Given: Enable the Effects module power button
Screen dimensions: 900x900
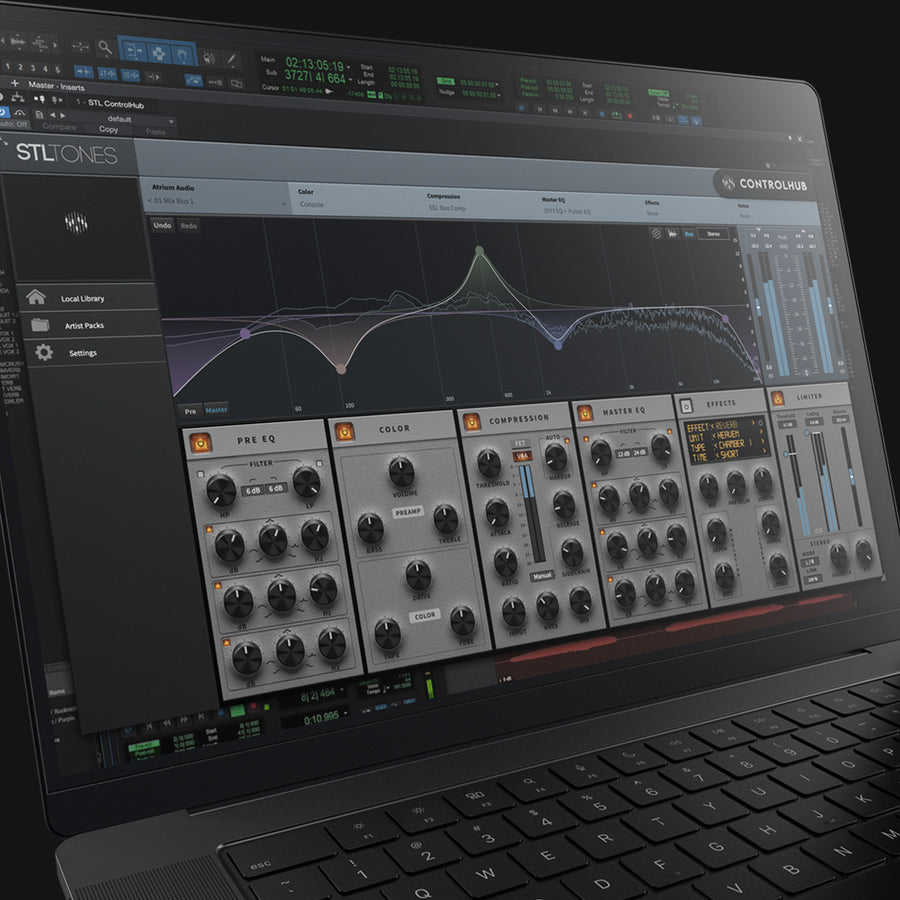Looking at the screenshot, I should (687, 406).
